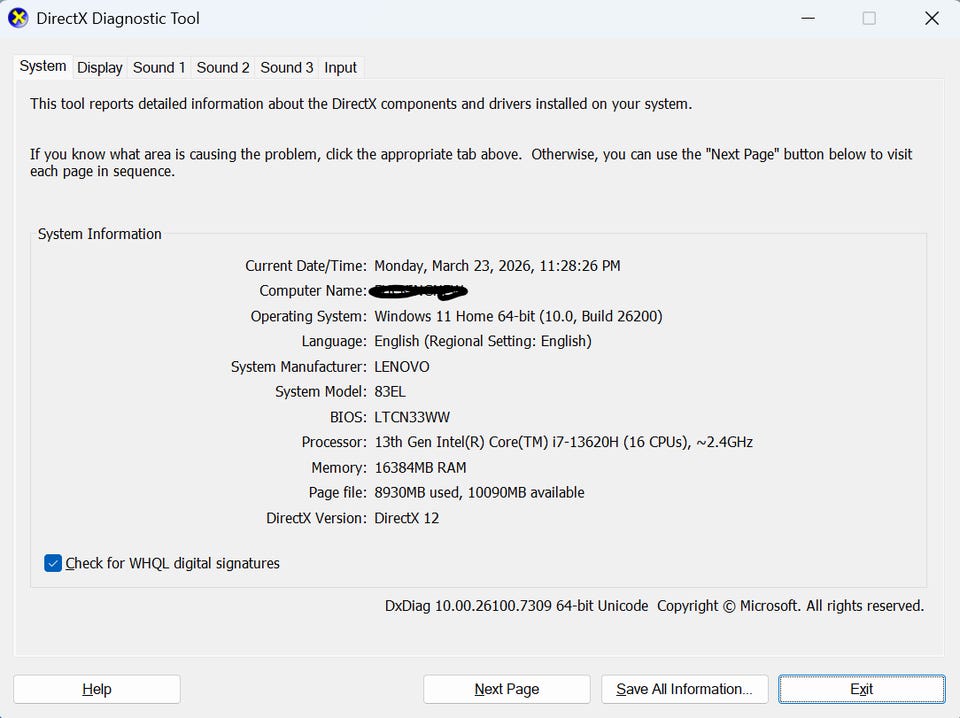Click the processor value 'i7-13620H (16 CPUs)'

(621, 442)
